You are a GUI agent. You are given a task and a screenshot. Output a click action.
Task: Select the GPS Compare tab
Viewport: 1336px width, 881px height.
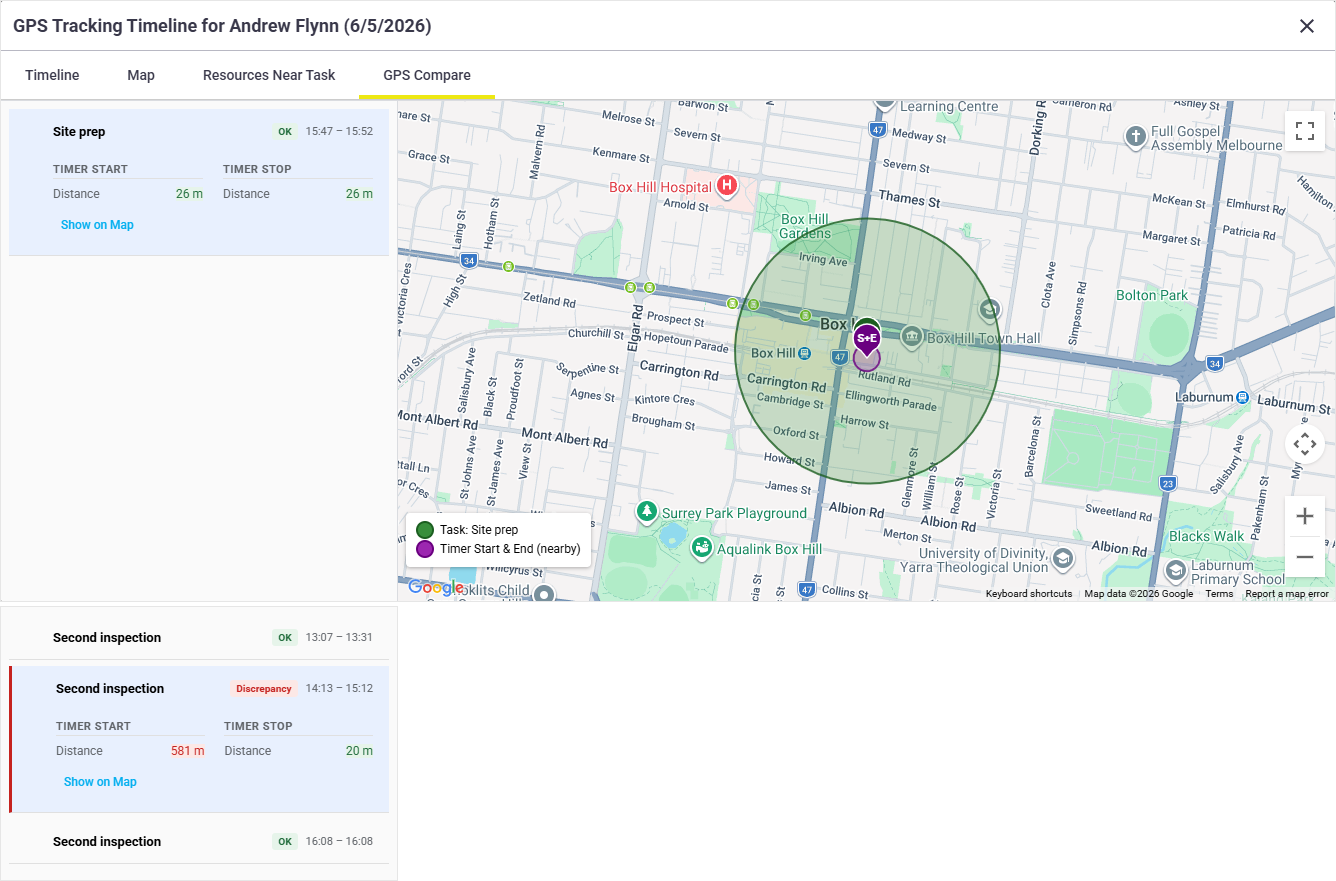pos(427,75)
